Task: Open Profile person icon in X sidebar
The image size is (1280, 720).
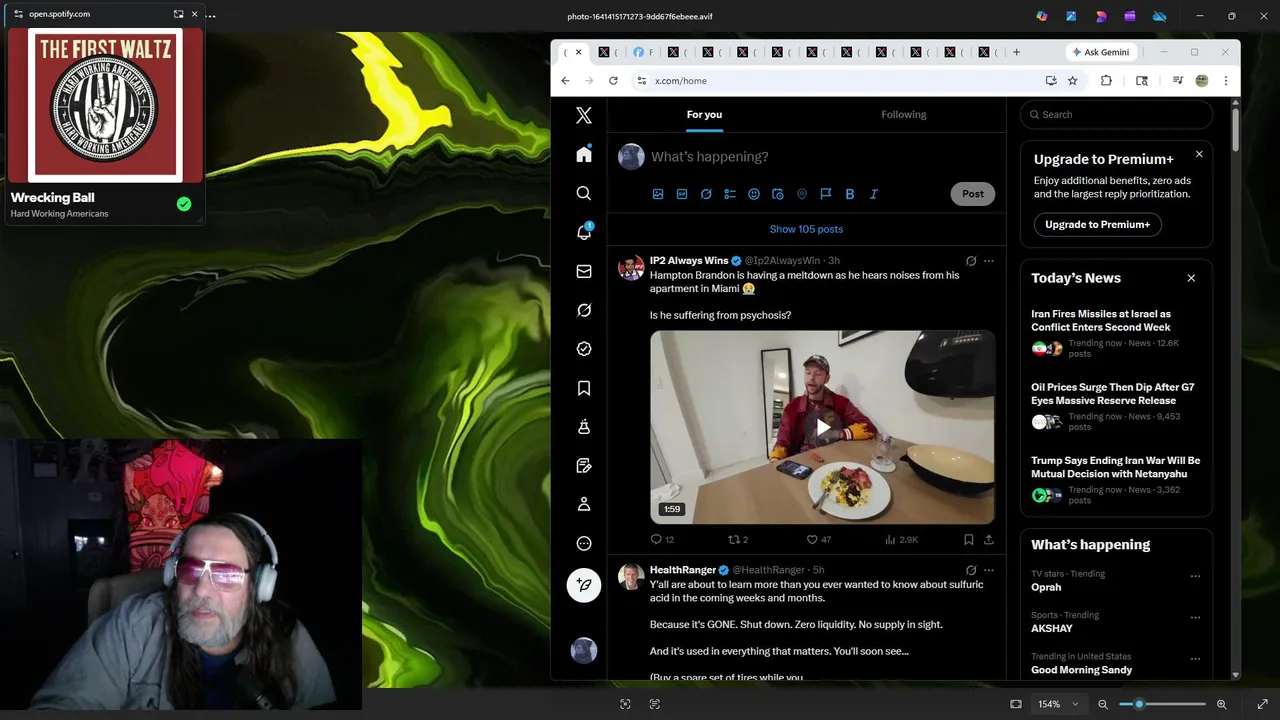Action: [x=584, y=504]
